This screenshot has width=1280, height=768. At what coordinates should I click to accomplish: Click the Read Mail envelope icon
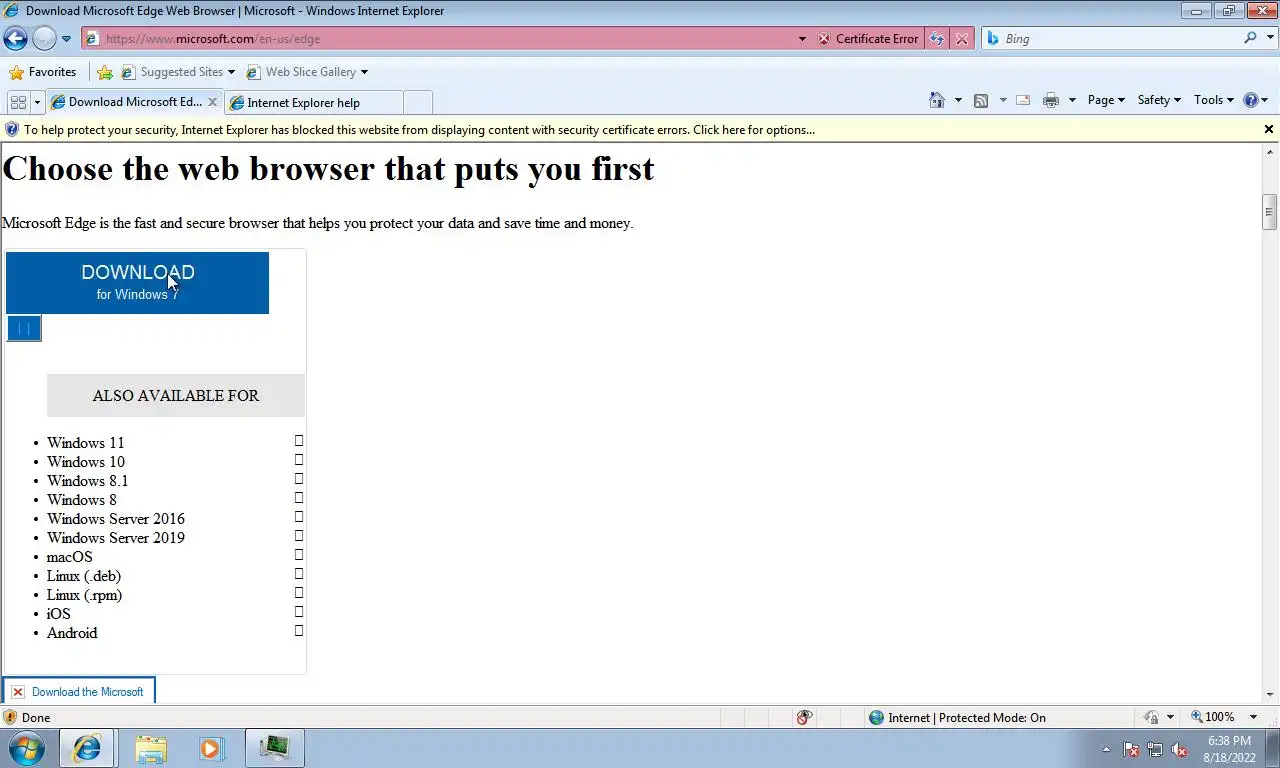pos(1023,100)
